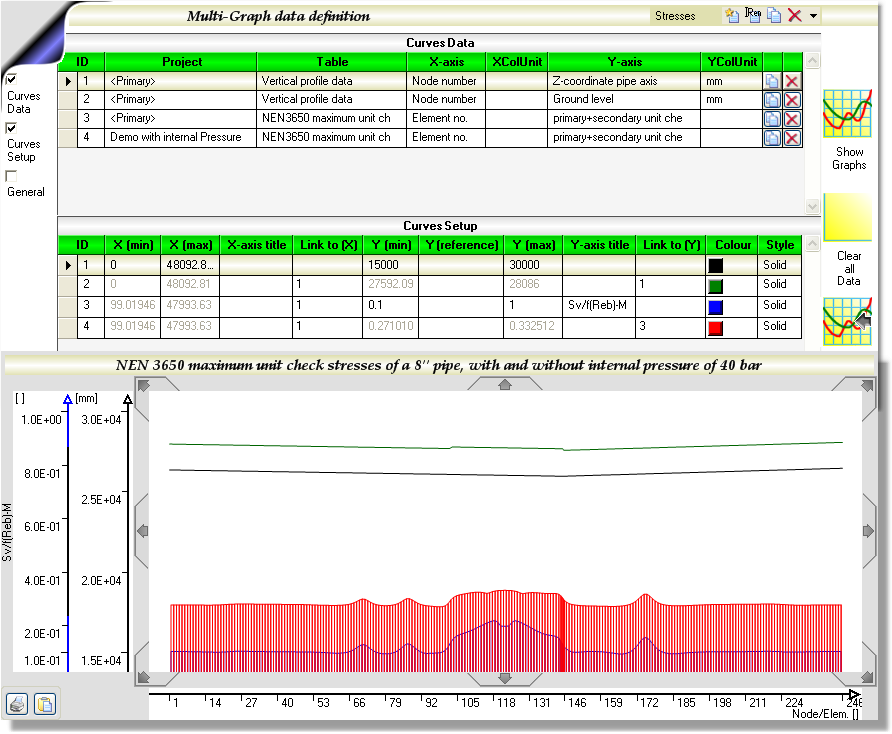Screen dimensions: 892x734
Task: Open Y-axis cell for Ground level row
Action: tap(624, 100)
